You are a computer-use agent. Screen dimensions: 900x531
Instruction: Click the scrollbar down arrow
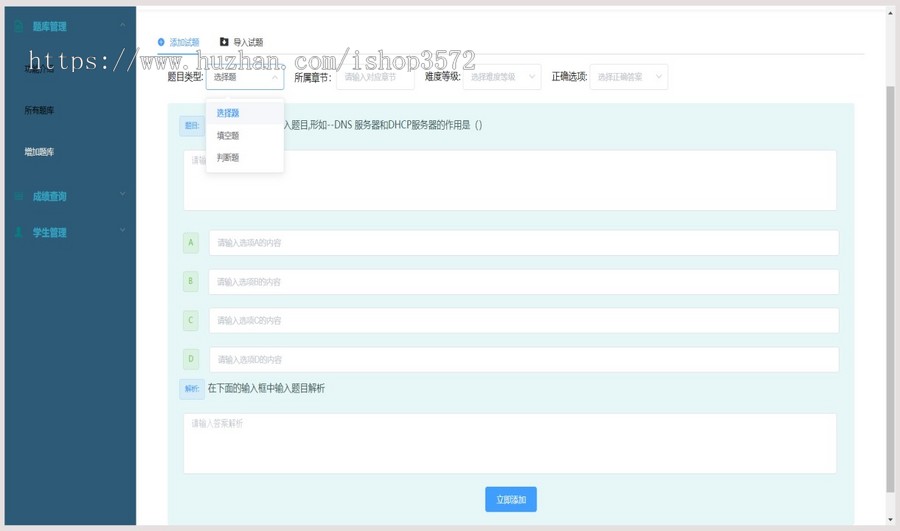click(x=890, y=520)
